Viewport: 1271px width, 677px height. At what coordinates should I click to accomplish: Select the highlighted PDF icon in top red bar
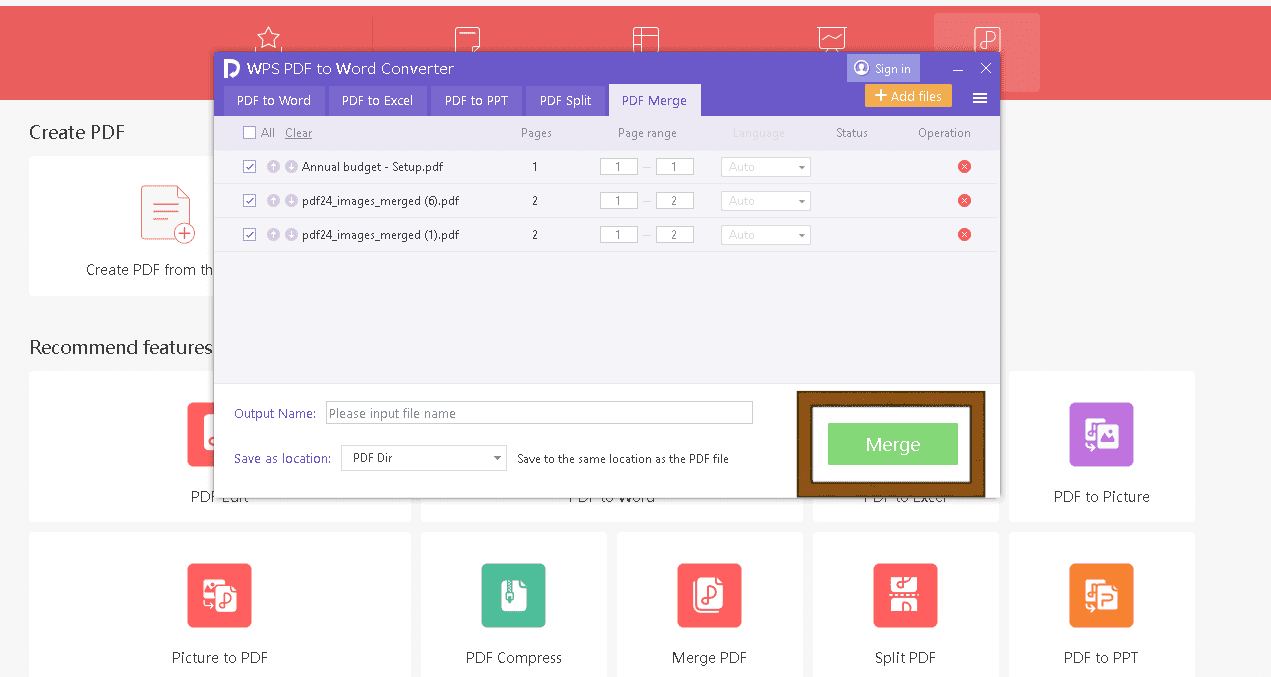tap(987, 40)
